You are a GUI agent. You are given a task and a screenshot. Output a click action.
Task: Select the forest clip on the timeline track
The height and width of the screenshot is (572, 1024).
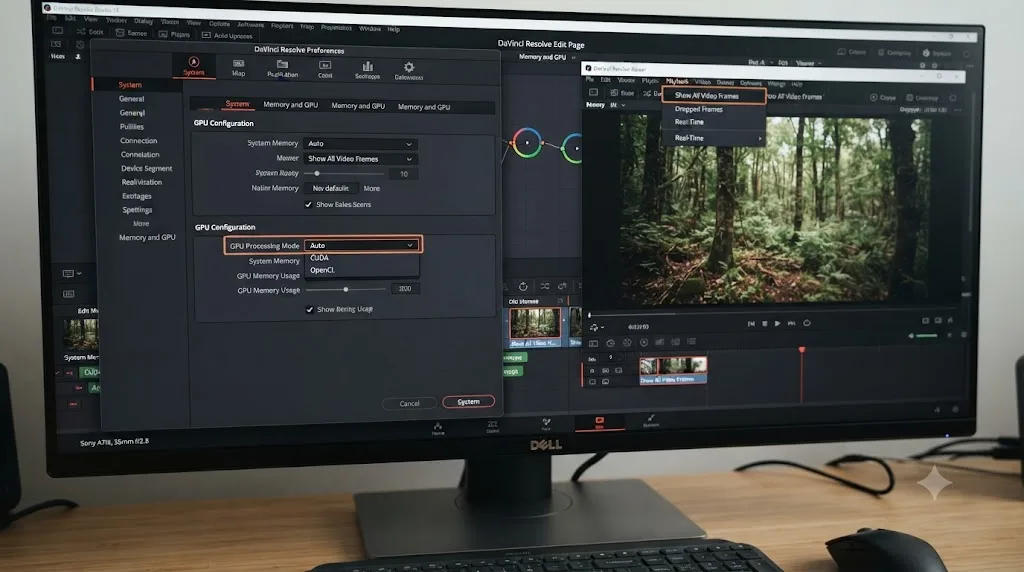click(673, 370)
